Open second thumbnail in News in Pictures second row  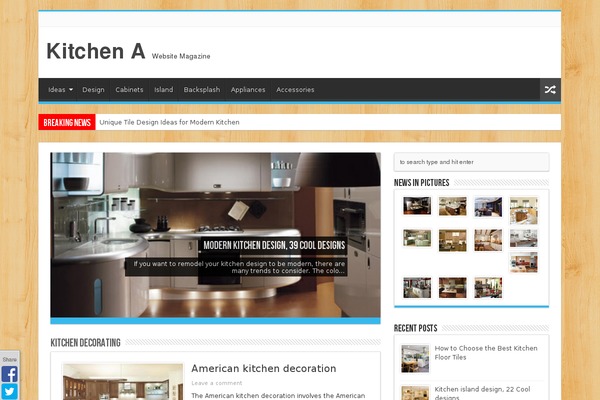pos(453,240)
